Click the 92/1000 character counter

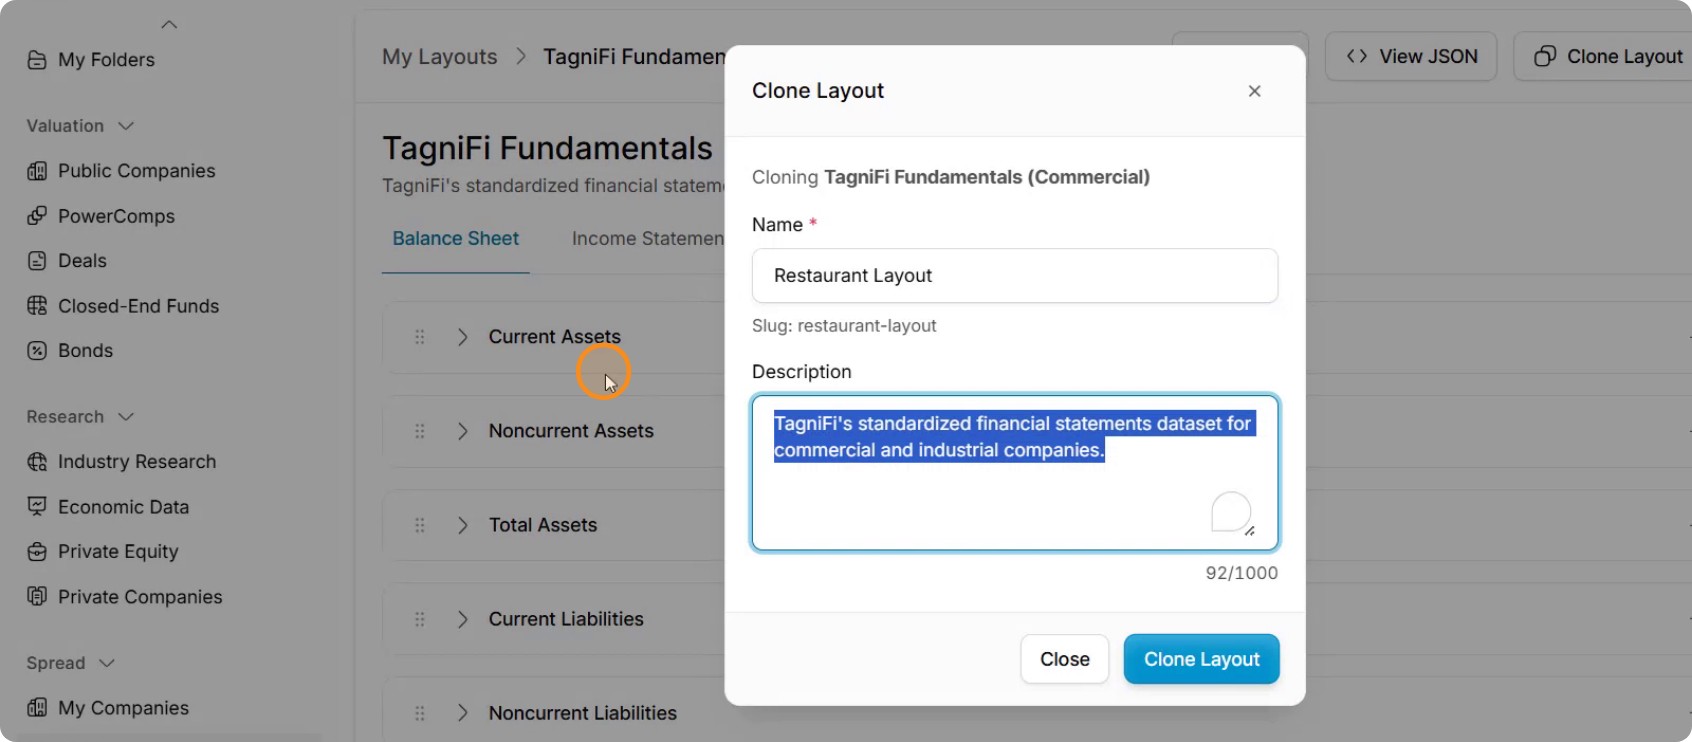(1242, 573)
